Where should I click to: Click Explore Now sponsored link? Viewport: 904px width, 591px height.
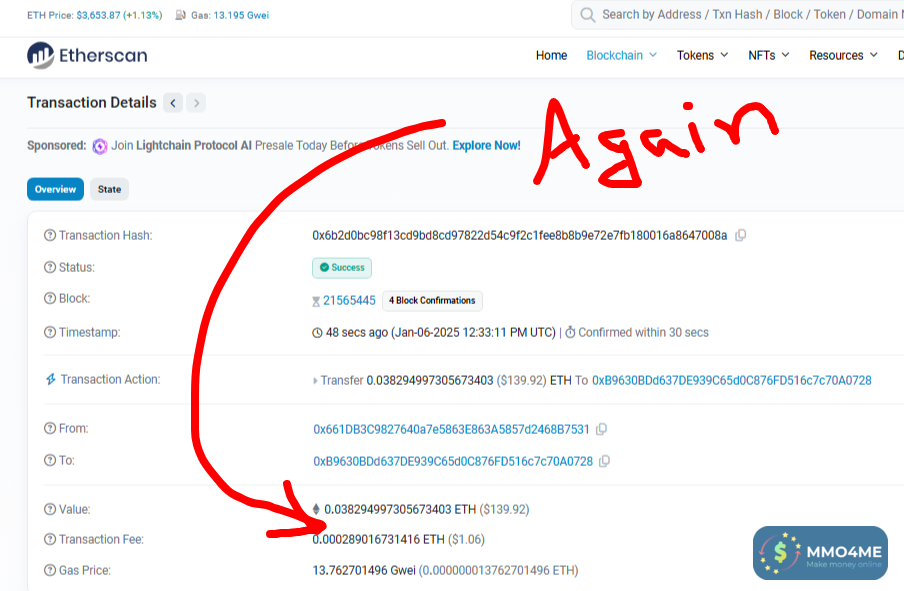tap(486, 145)
